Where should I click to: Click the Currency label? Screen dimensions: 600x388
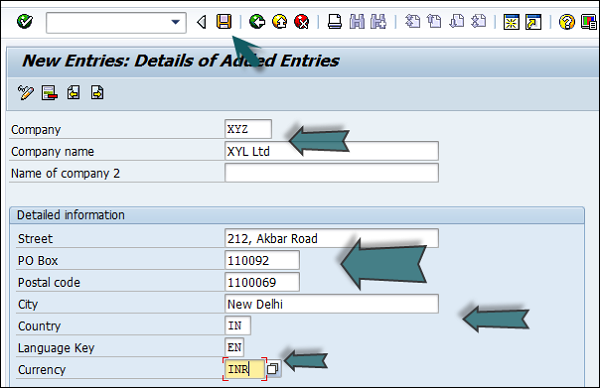[42, 370]
